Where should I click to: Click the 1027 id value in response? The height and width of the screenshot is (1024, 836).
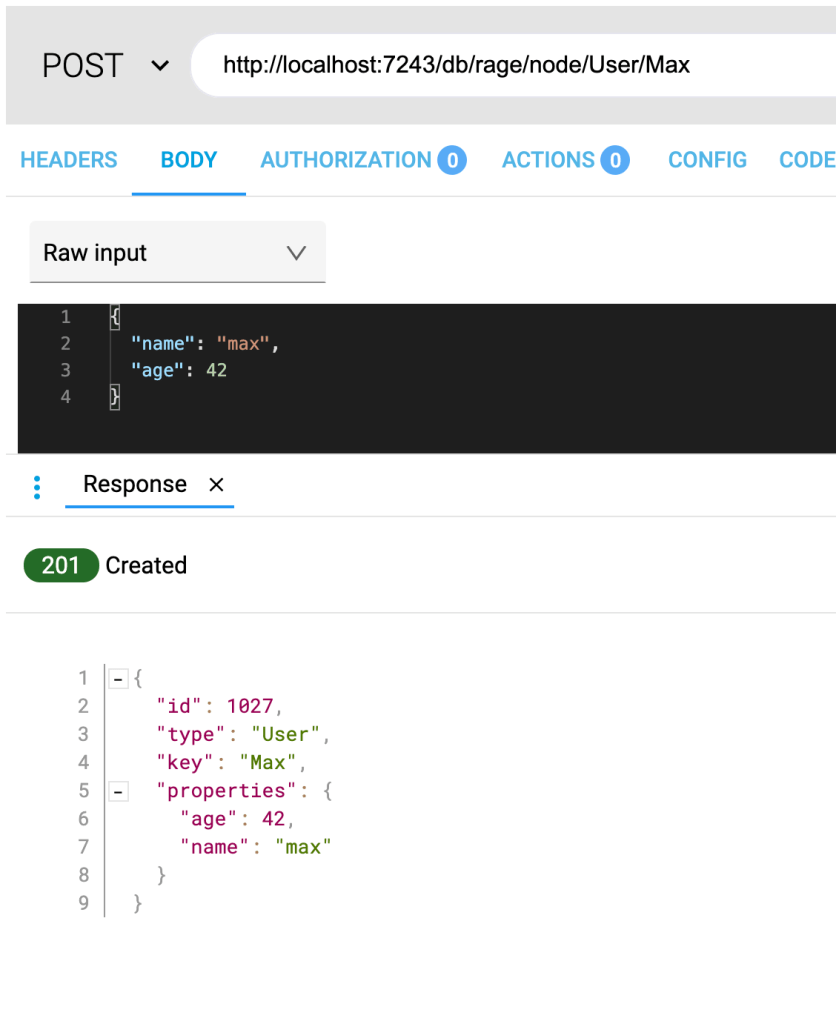point(249,707)
